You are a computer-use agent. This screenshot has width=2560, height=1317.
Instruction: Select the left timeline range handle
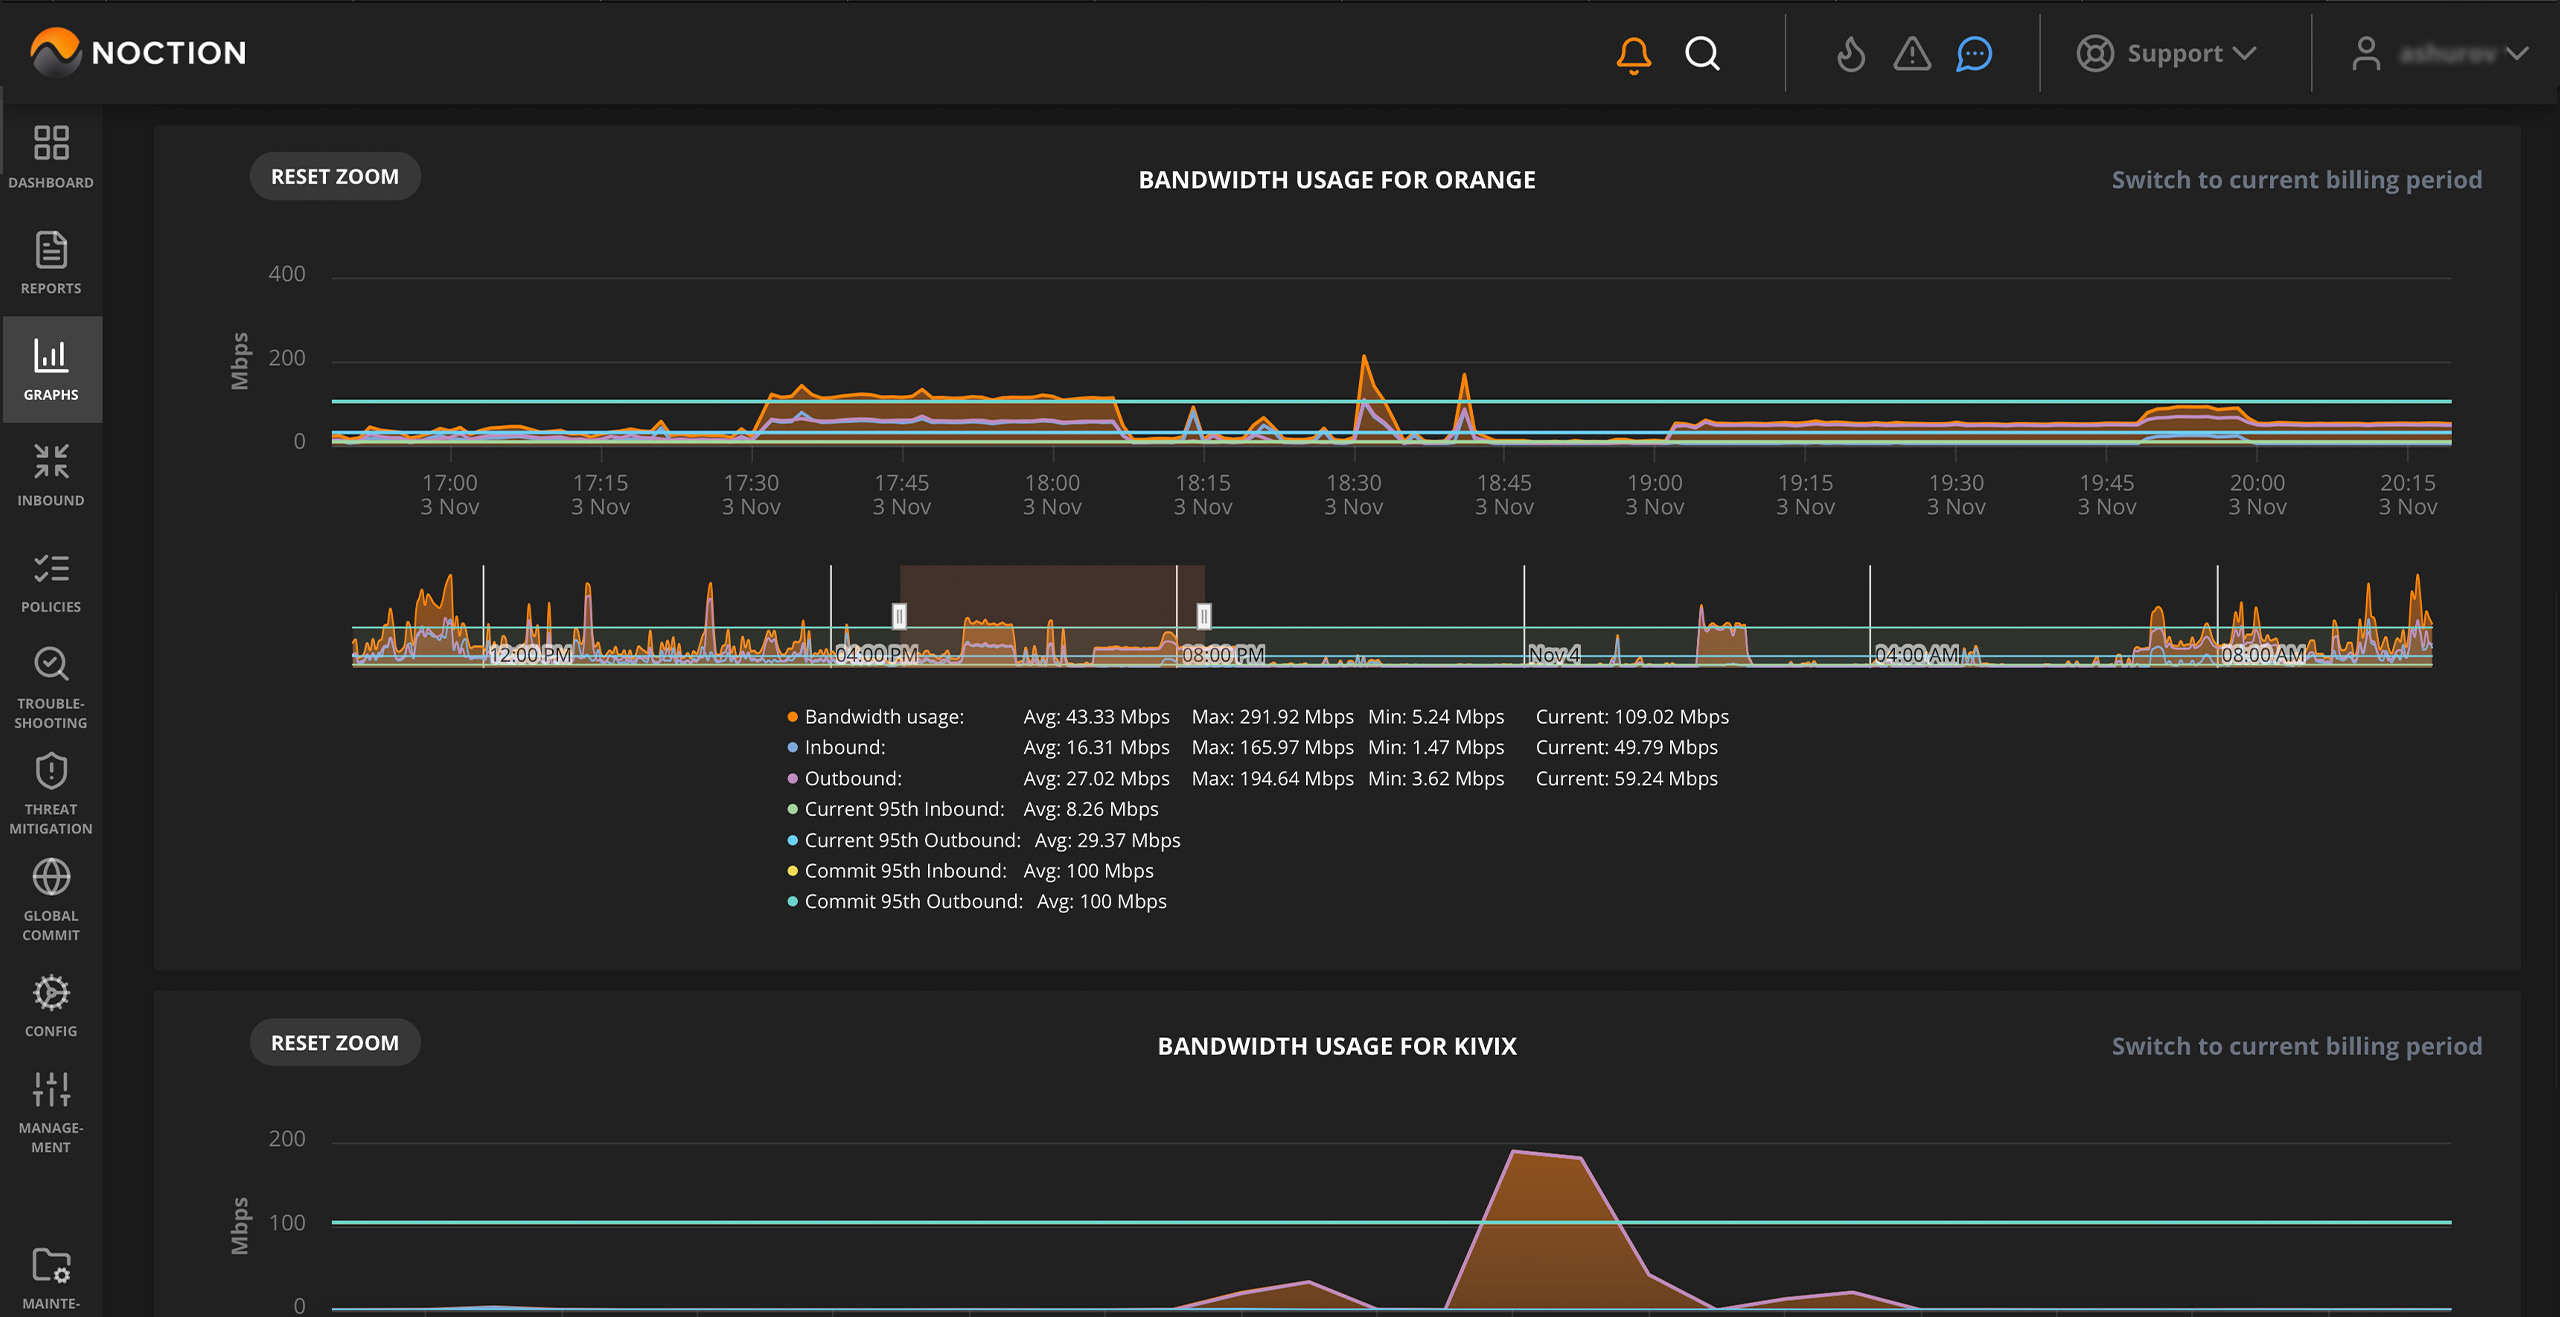pos(899,617)
